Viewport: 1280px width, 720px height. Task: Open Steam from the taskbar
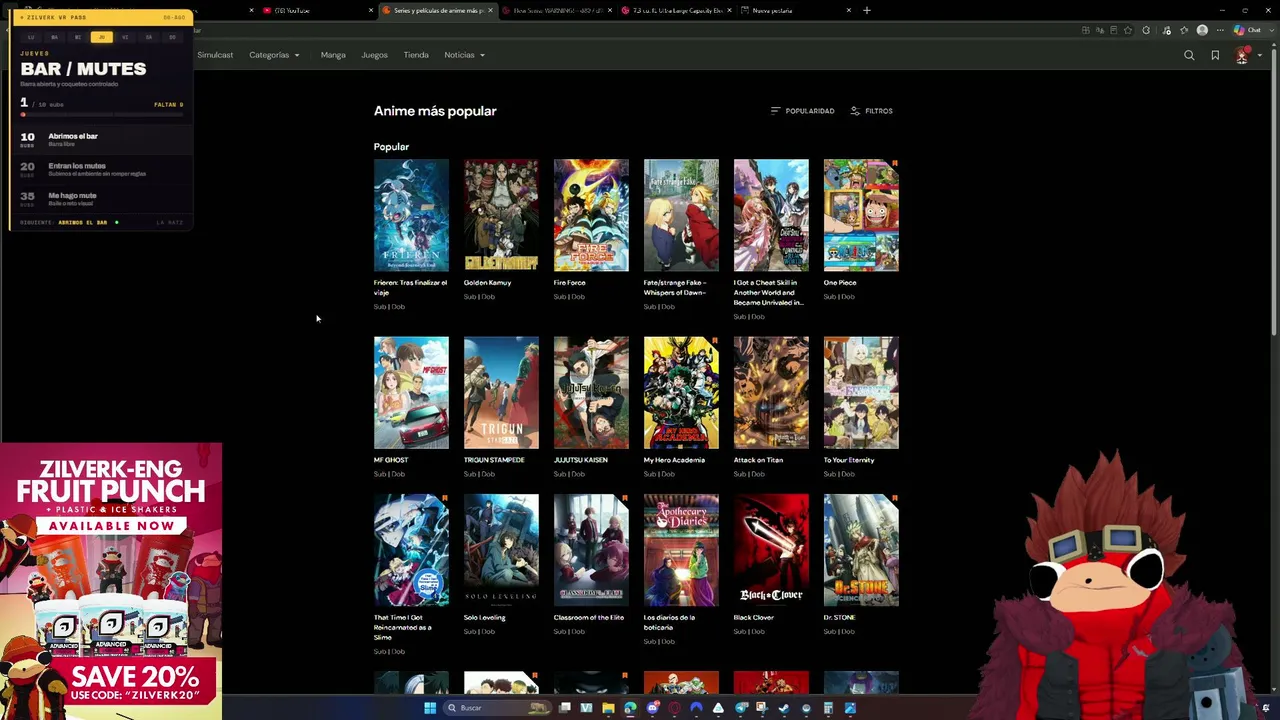coord(784,708)
